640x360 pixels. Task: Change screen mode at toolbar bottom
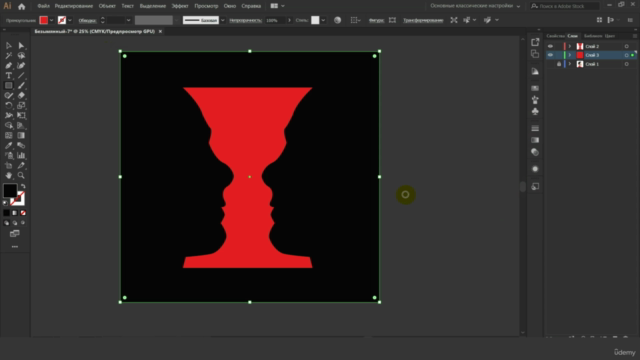pos(15,234)
